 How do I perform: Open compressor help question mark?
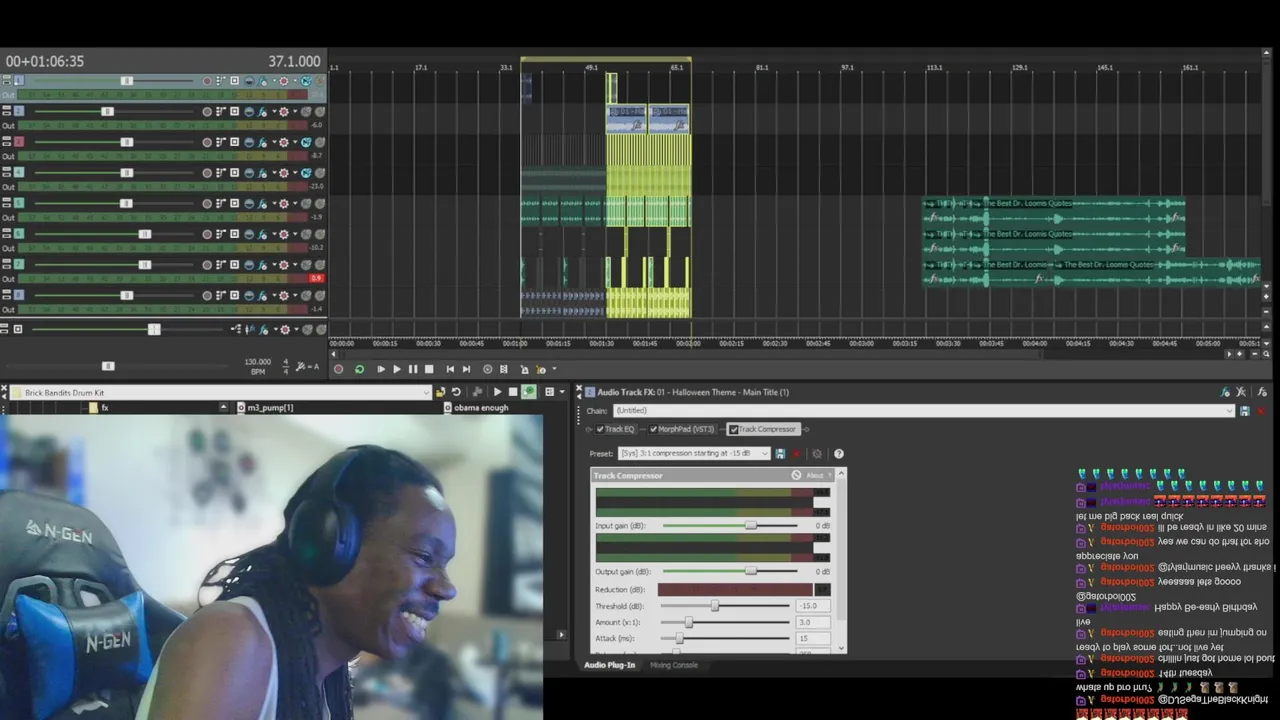point(839,454)
